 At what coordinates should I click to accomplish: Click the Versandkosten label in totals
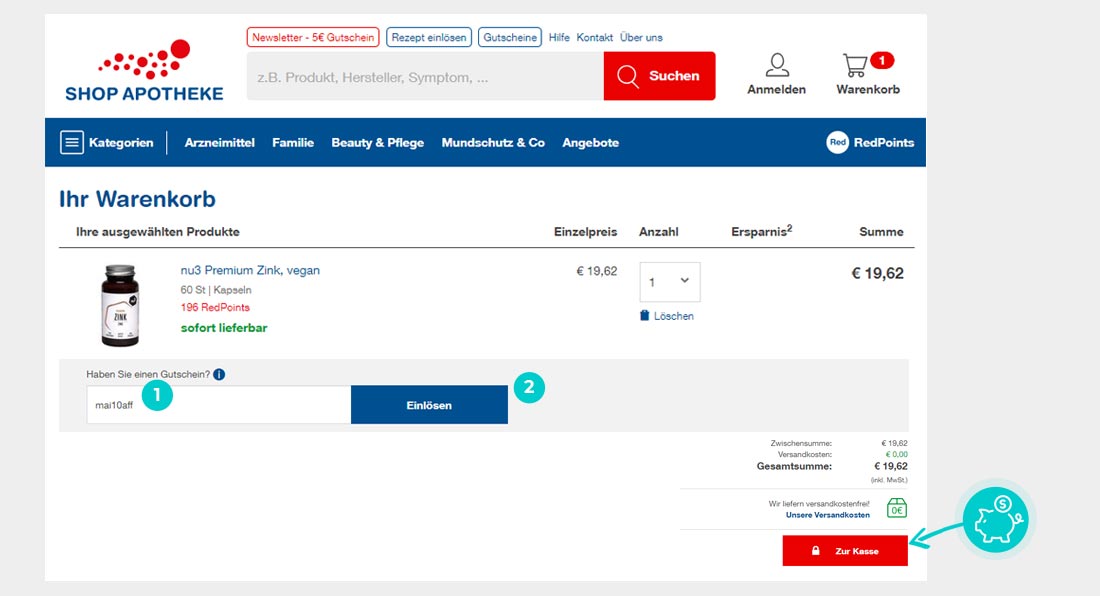(805, 454)
